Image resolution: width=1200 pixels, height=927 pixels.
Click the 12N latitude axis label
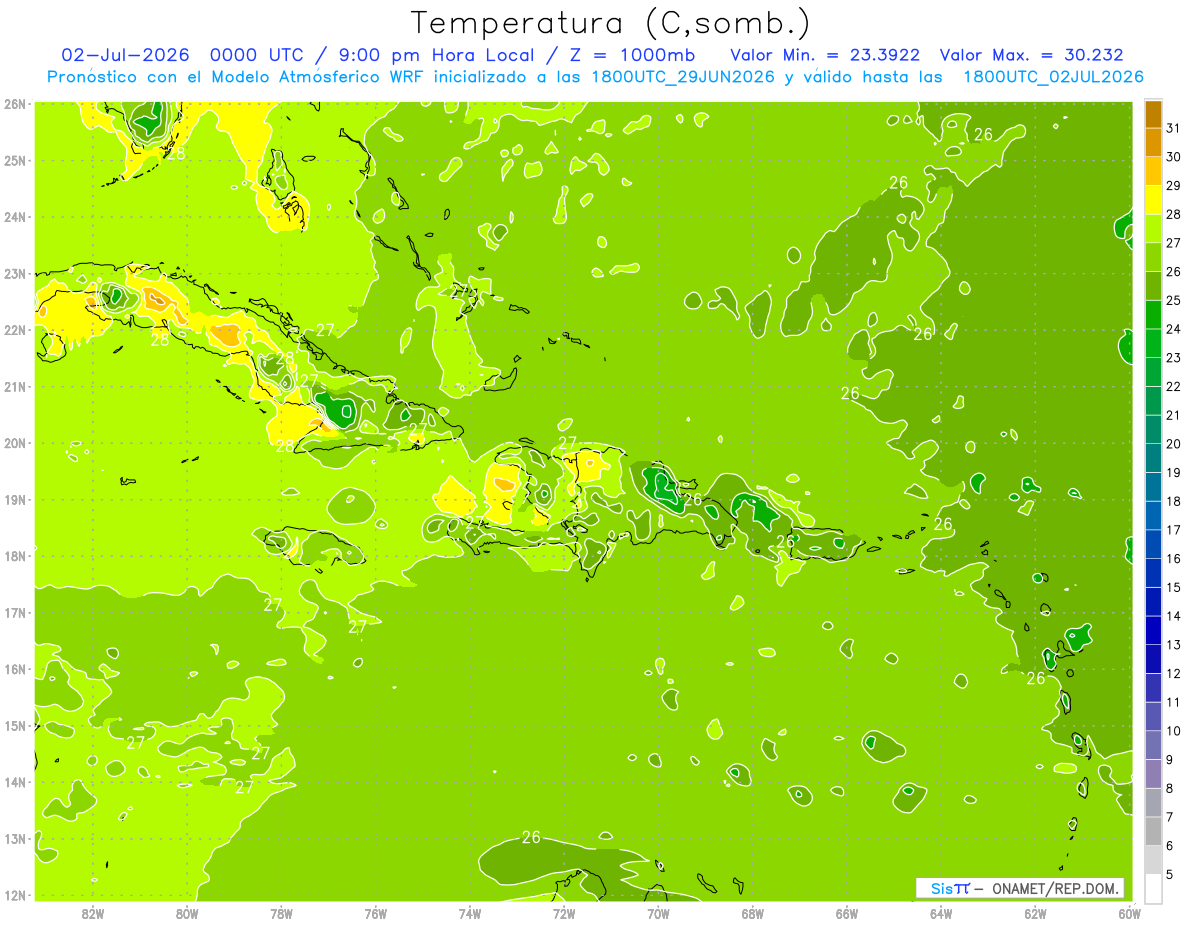[14, 895]
